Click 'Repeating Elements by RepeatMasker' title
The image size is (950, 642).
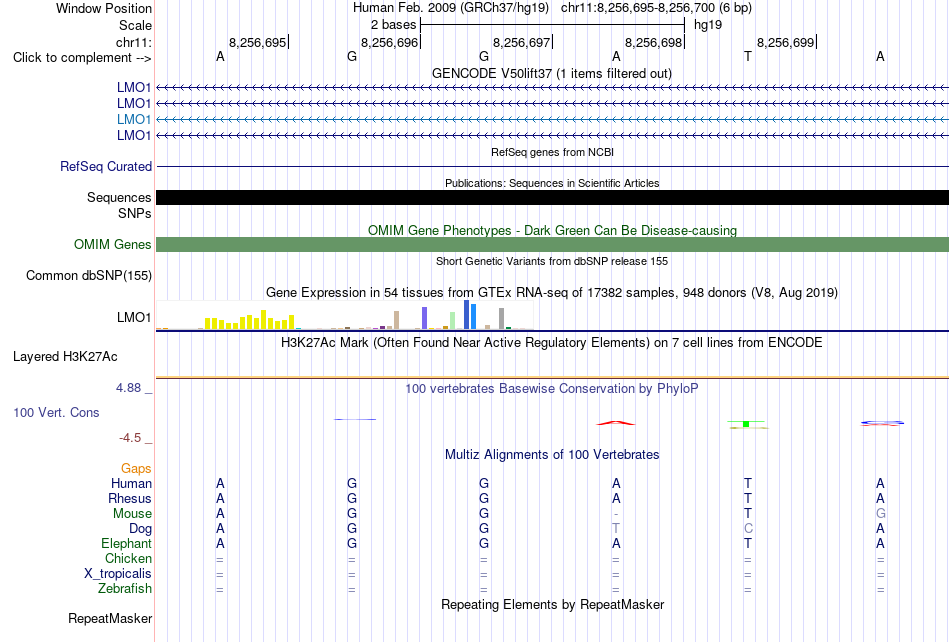coord(553,604)
